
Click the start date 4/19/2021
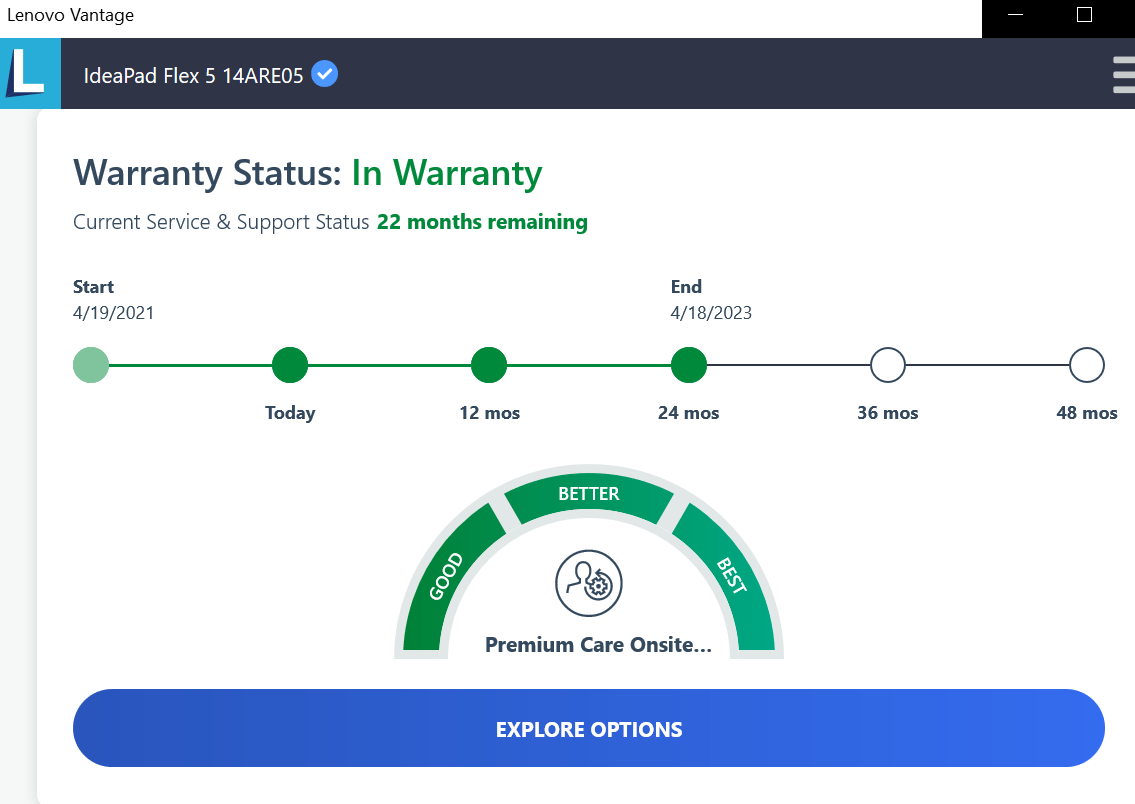[114, 313]
